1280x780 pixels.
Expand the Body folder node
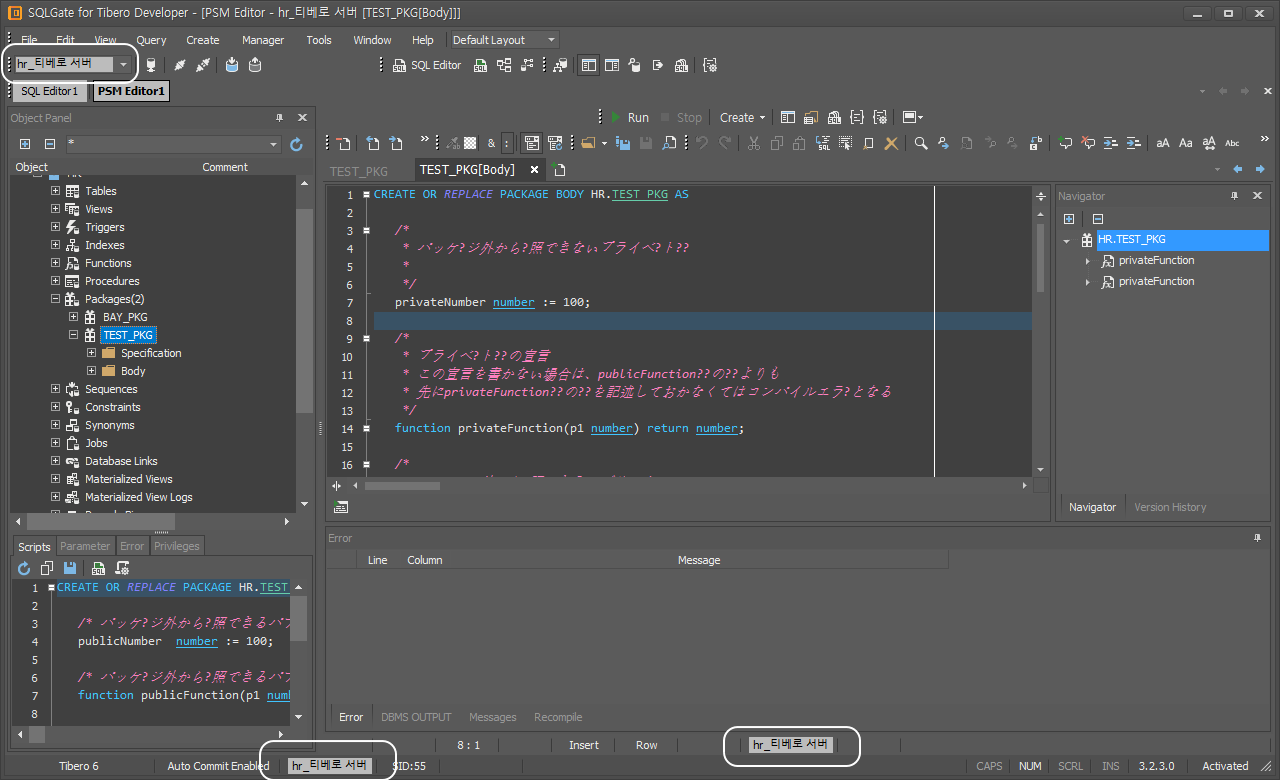tap(92, 371)
